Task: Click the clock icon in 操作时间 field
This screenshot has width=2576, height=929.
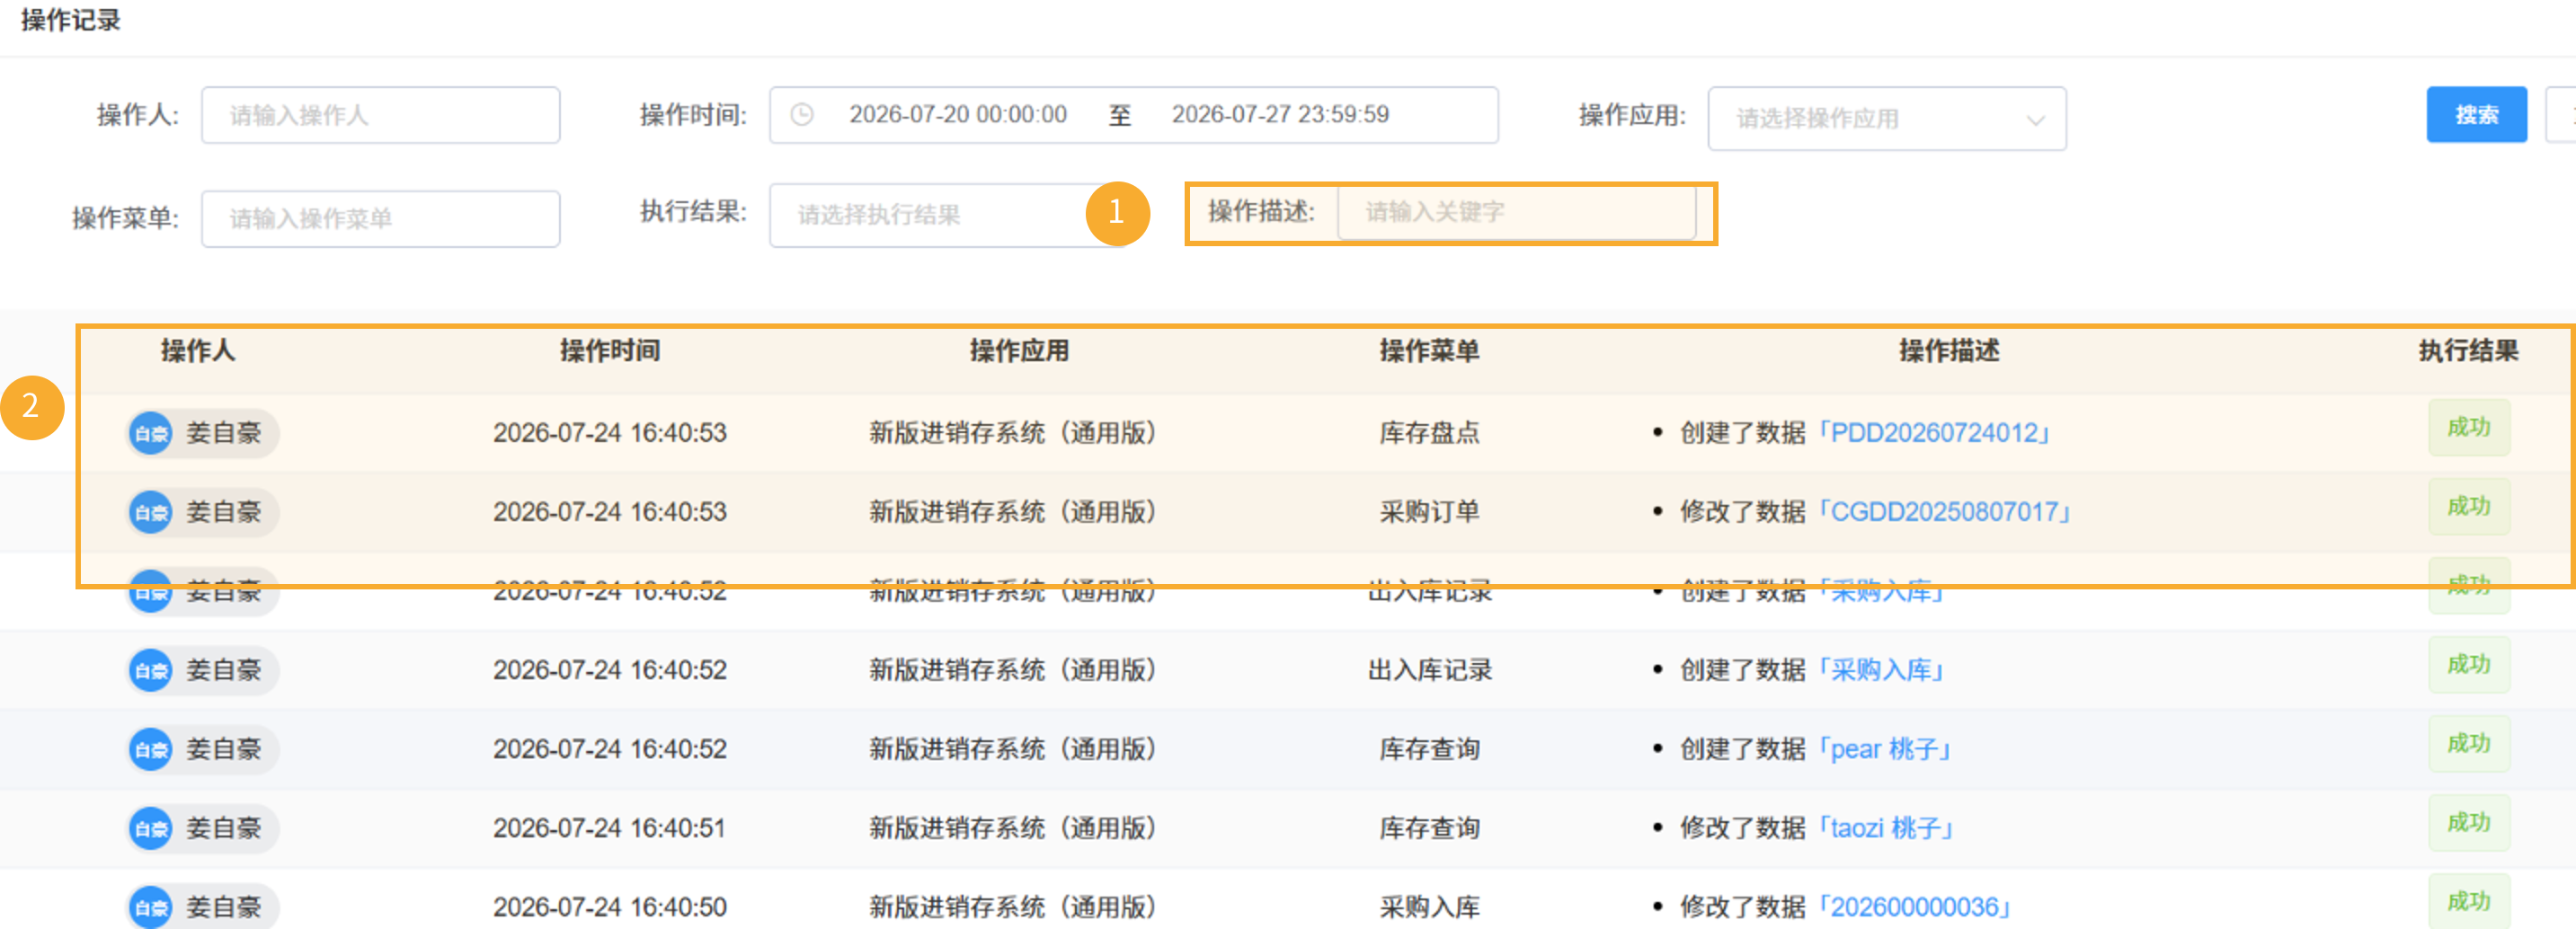Action: 802,115
